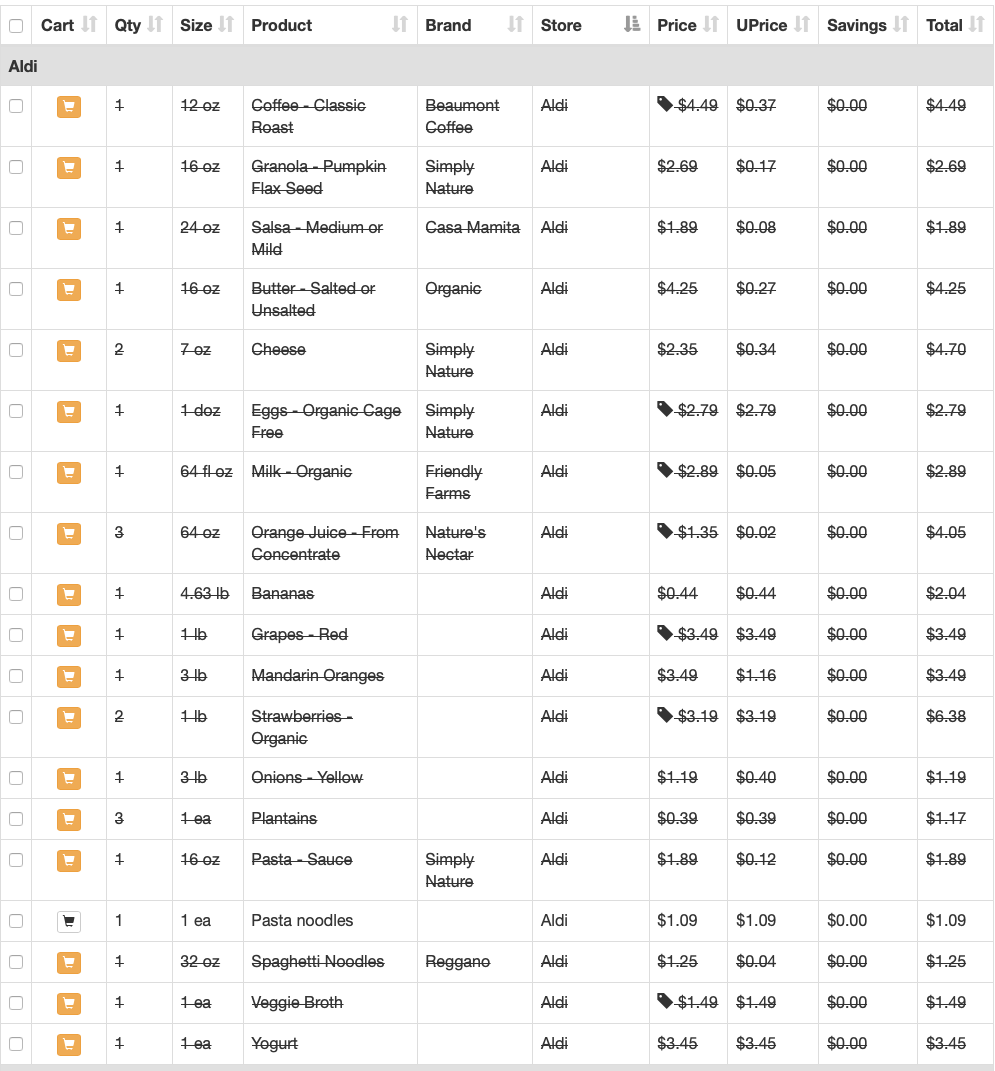The image size is (995, 1071).
Task: Sort the table by the Cart column
Action: [69, 25]
